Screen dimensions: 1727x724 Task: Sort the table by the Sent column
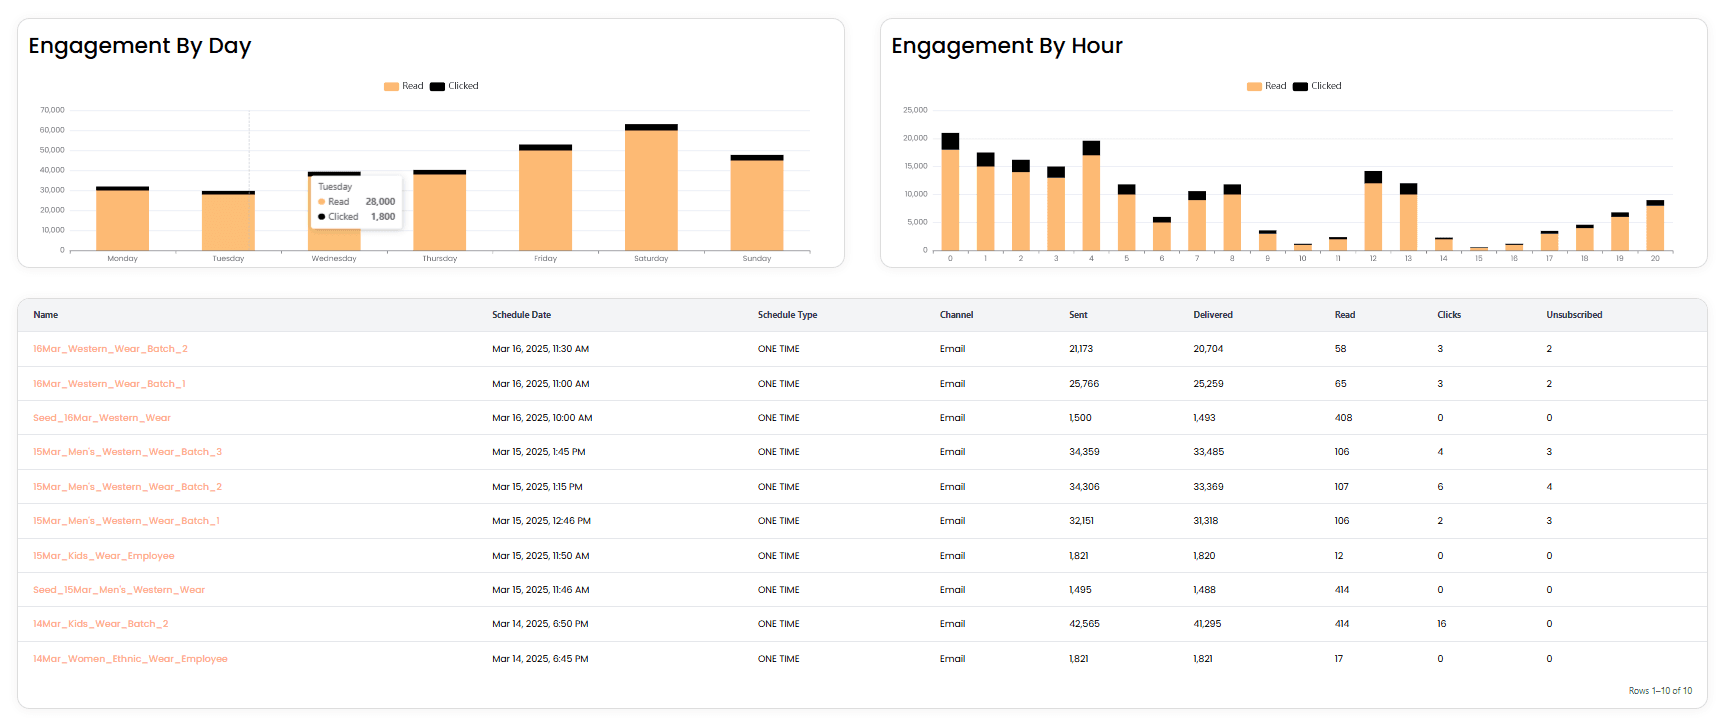[x=1078, y=315]
